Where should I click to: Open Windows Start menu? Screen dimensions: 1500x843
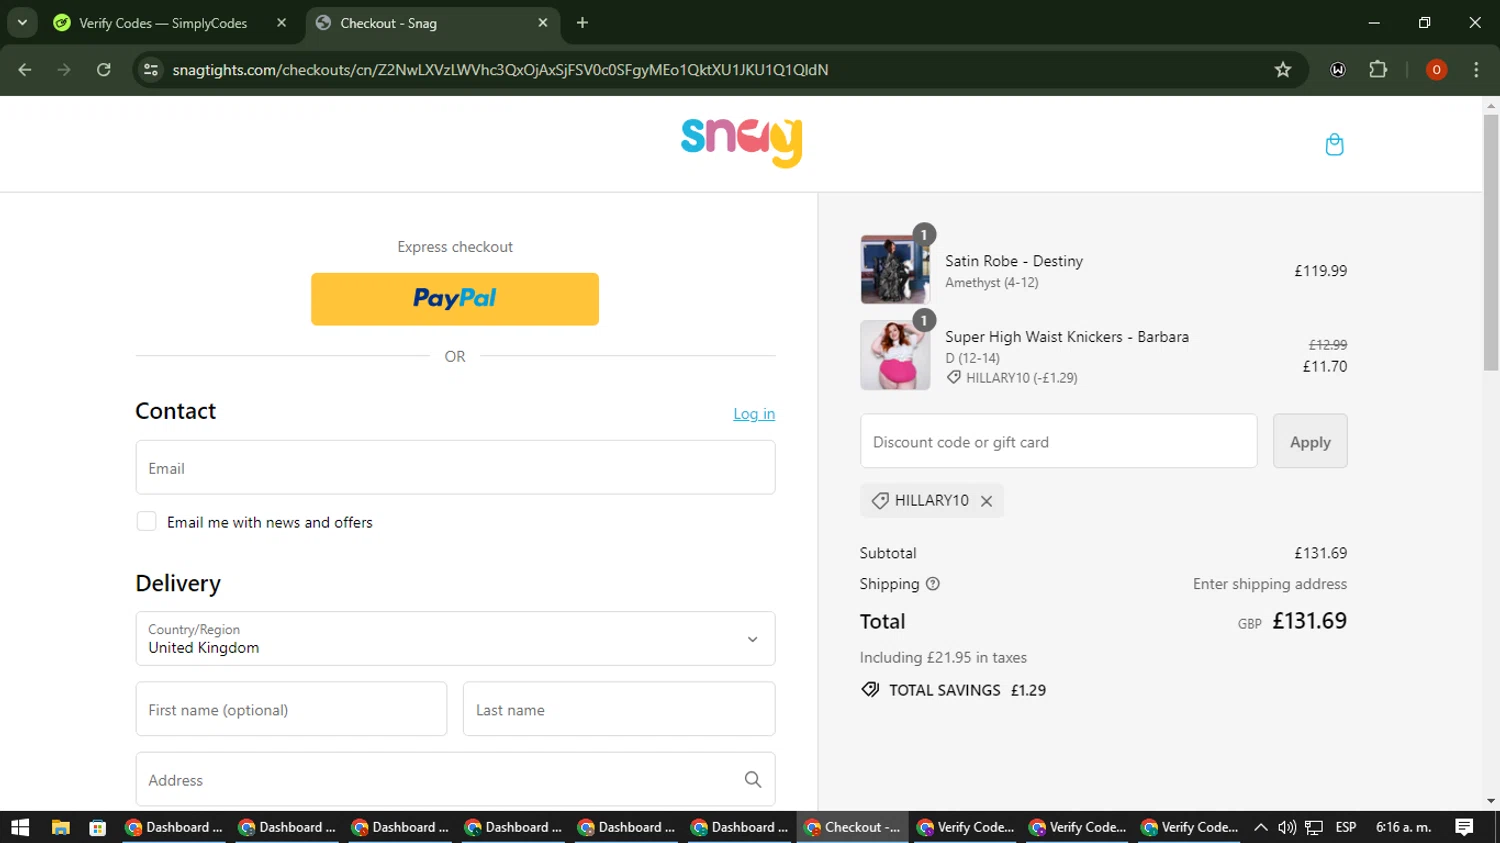(20, 827)
